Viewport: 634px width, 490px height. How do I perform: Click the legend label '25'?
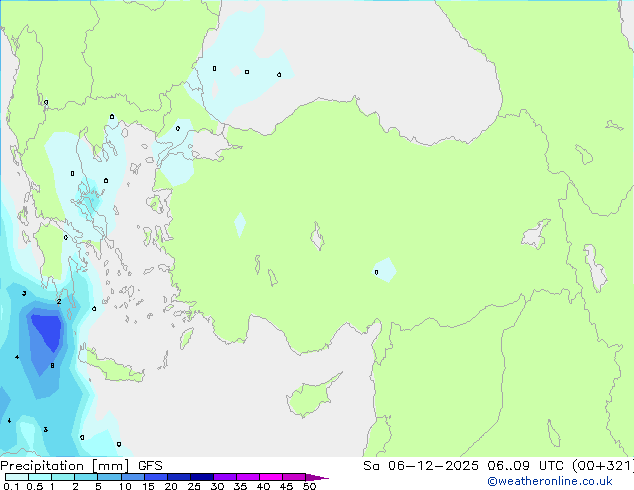pyautogui.click(x=194, y=486)
